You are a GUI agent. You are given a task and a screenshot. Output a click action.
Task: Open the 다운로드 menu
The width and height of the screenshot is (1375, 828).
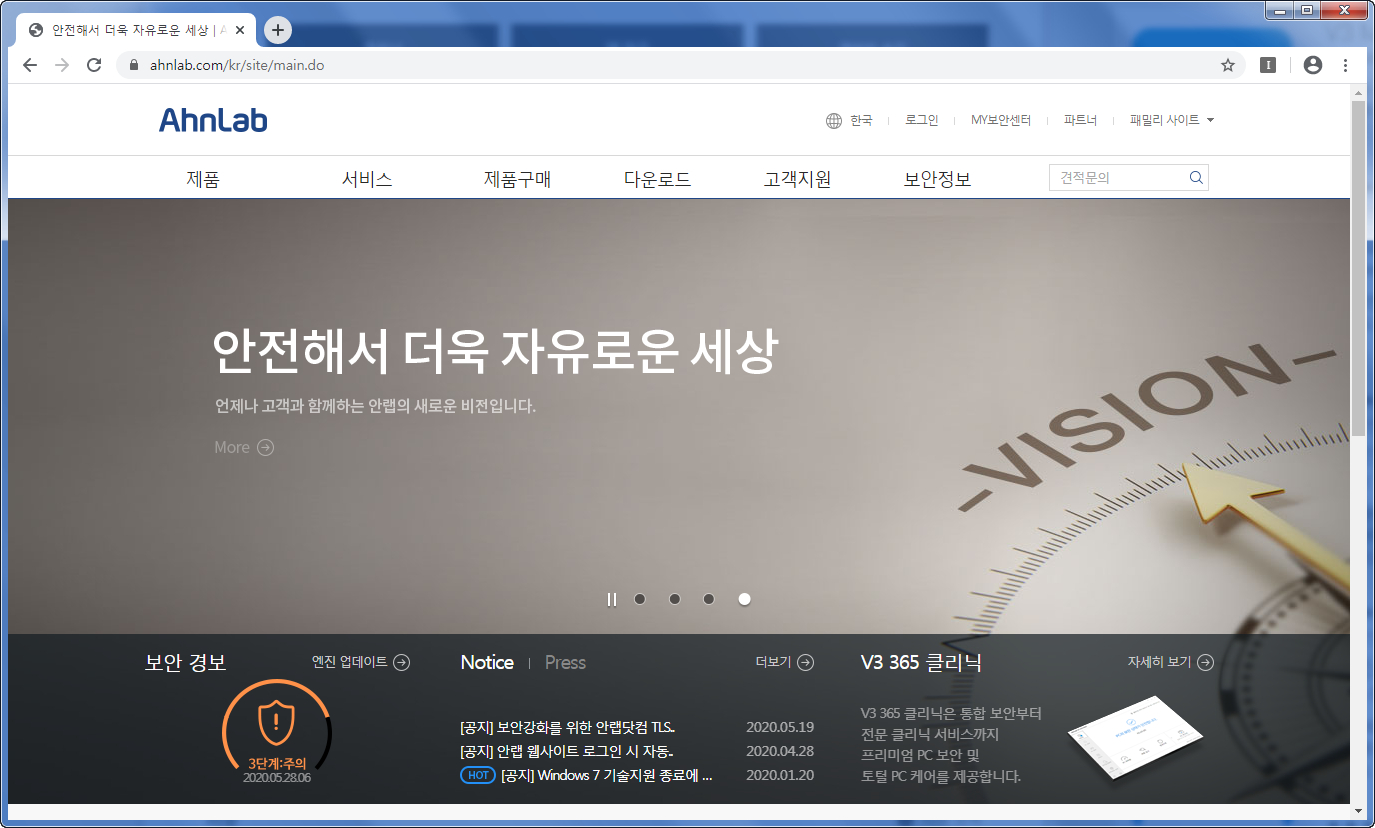pos(658,179)
